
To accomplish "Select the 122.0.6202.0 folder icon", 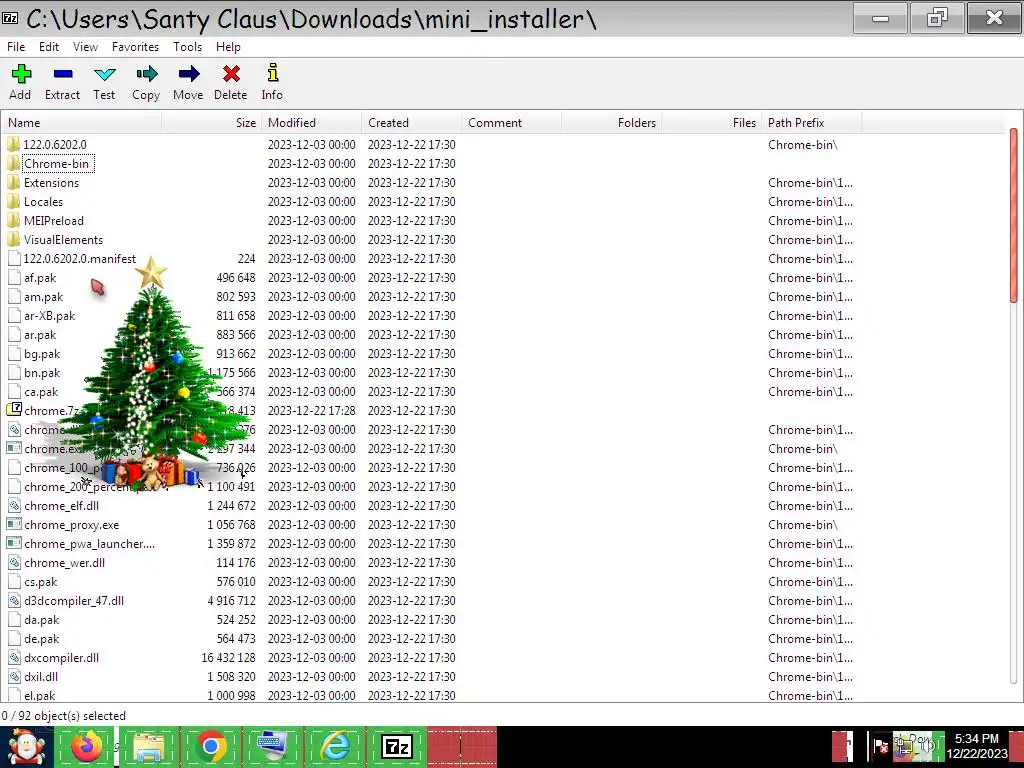I will point(14,144).
